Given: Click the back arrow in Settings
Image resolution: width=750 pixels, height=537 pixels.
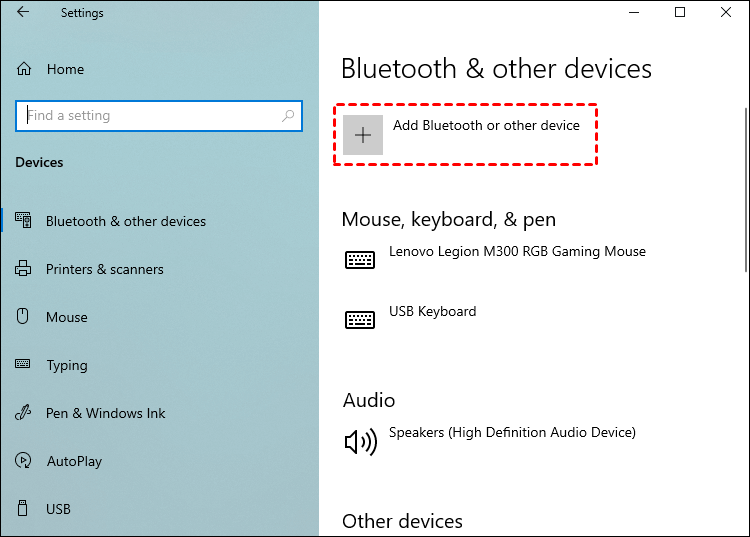Looking at the screenshot, I should (x=23, y=13).
